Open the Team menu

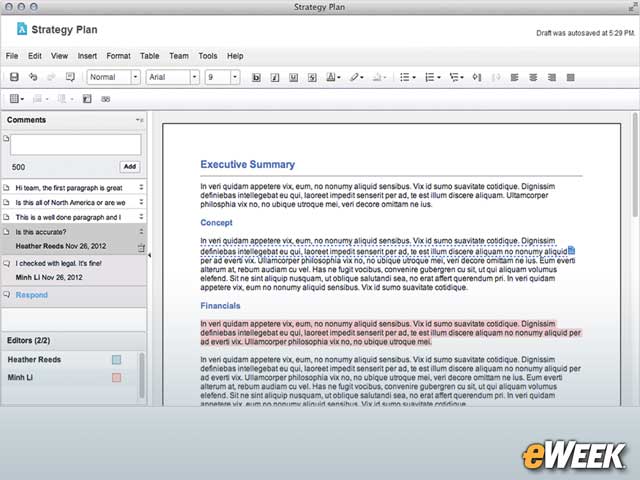[179, 56]
